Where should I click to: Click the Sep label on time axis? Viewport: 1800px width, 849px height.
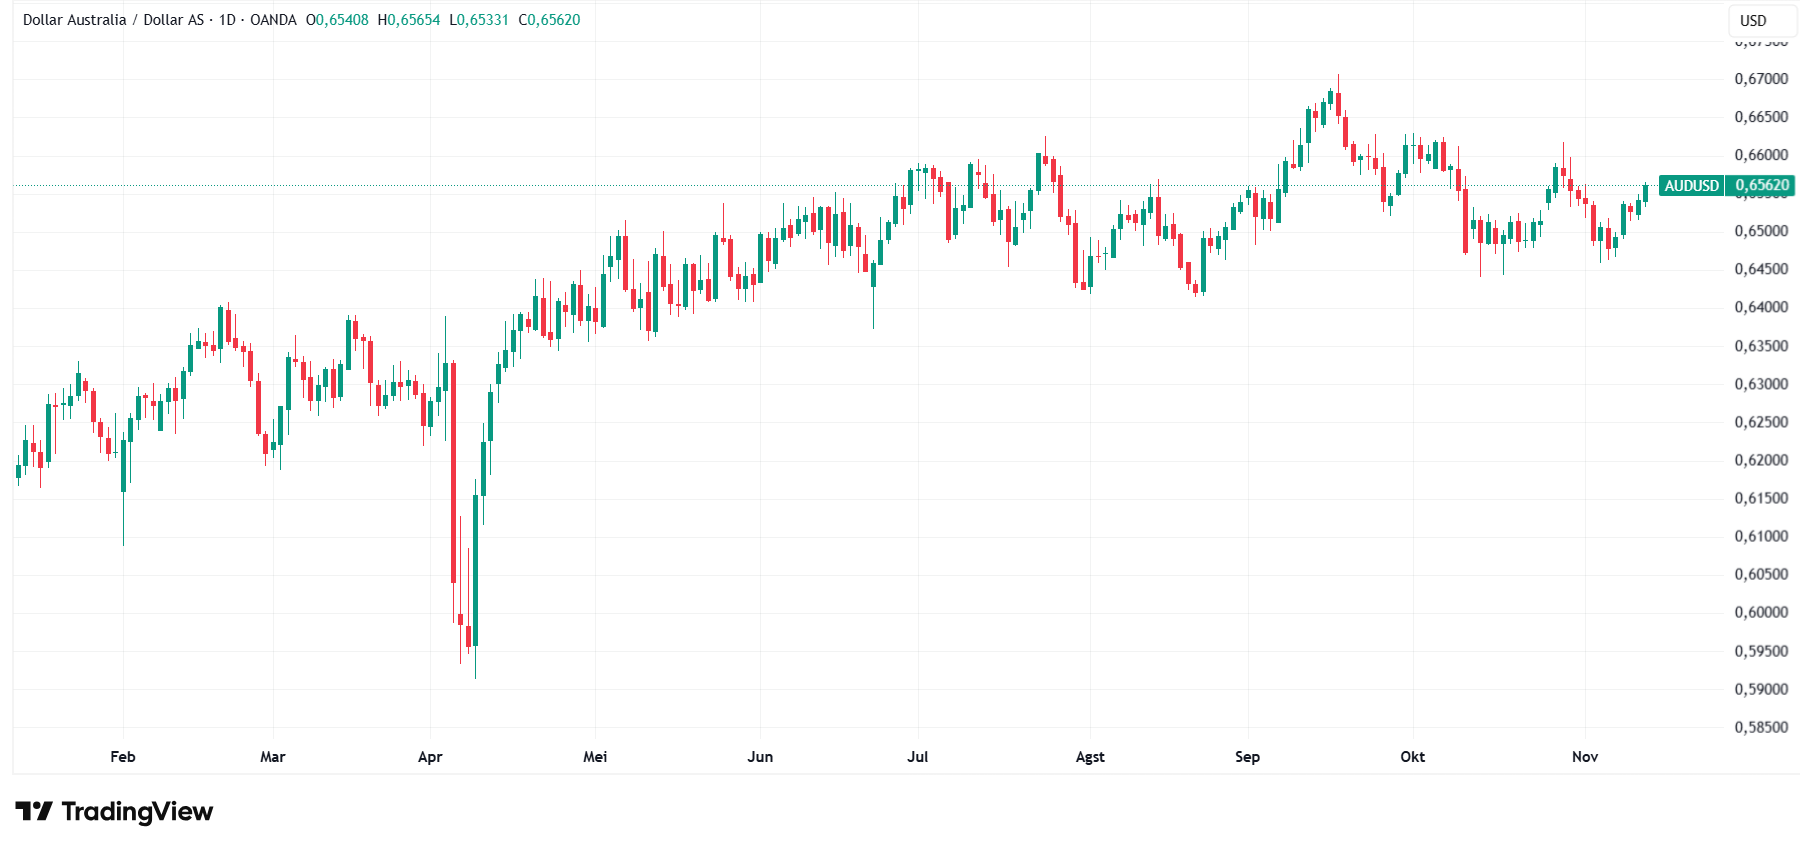[1247, 757]
